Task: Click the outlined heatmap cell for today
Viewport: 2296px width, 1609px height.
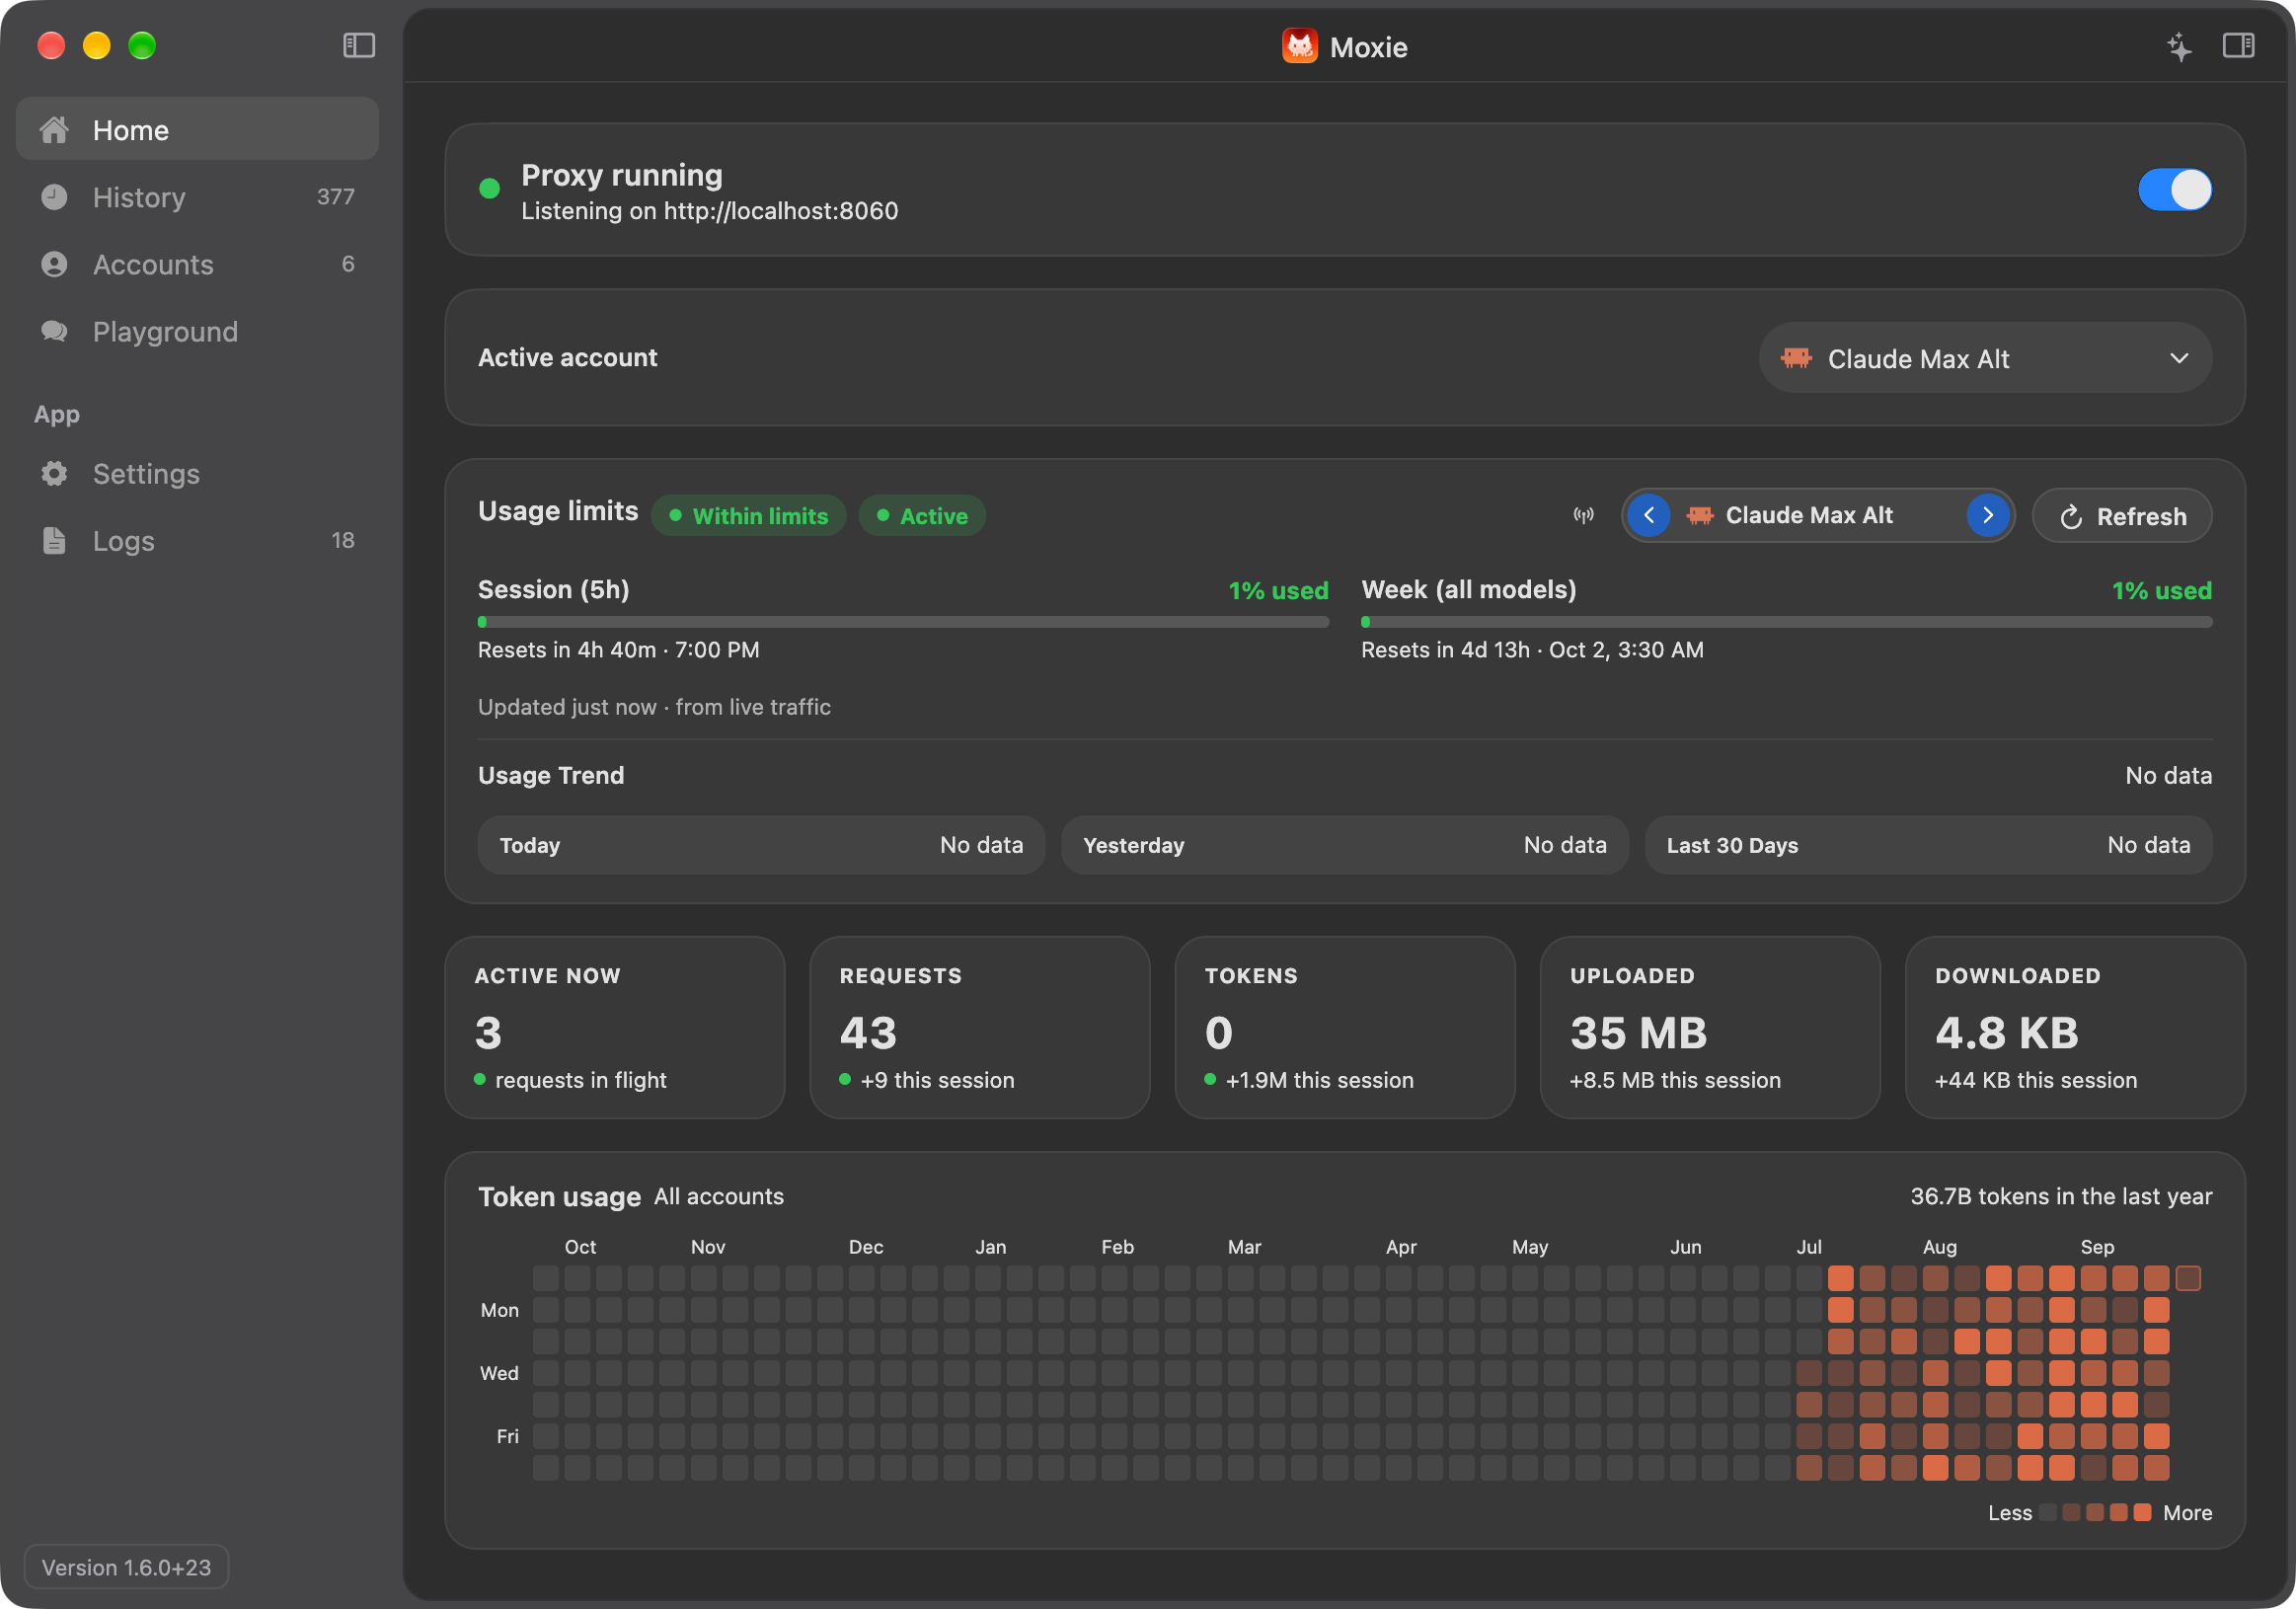Action: click(2188, 1278)
